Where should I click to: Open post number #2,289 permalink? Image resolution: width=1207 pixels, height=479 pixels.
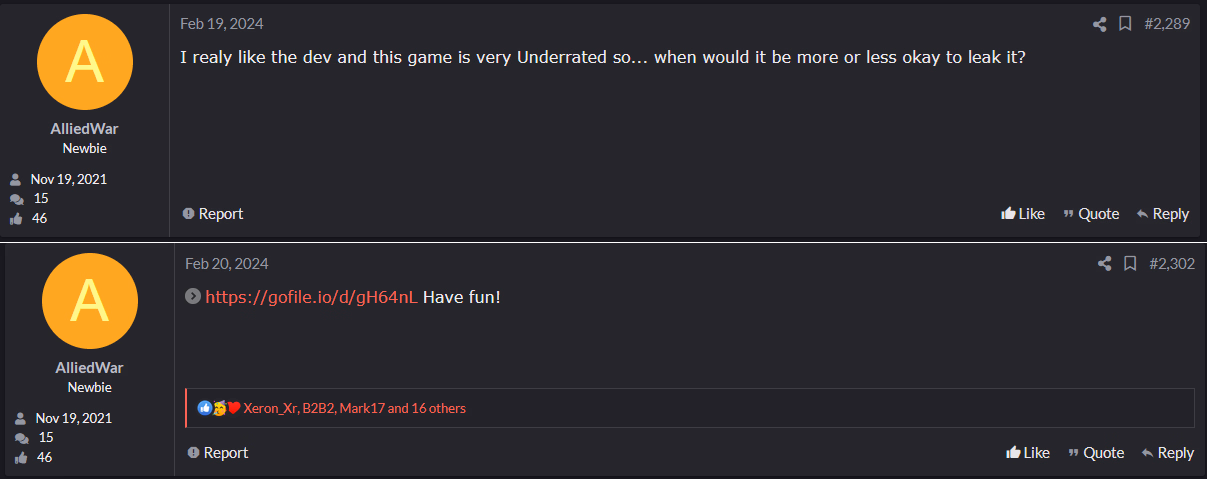point(1166,24)
